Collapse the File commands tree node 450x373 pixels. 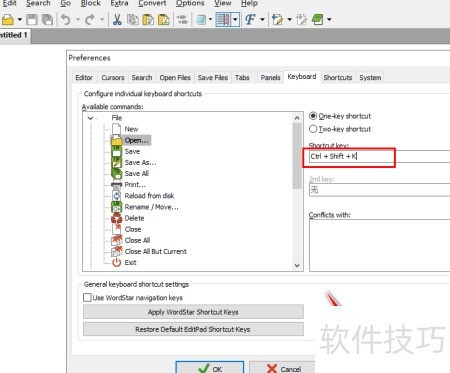click(90, 118)
